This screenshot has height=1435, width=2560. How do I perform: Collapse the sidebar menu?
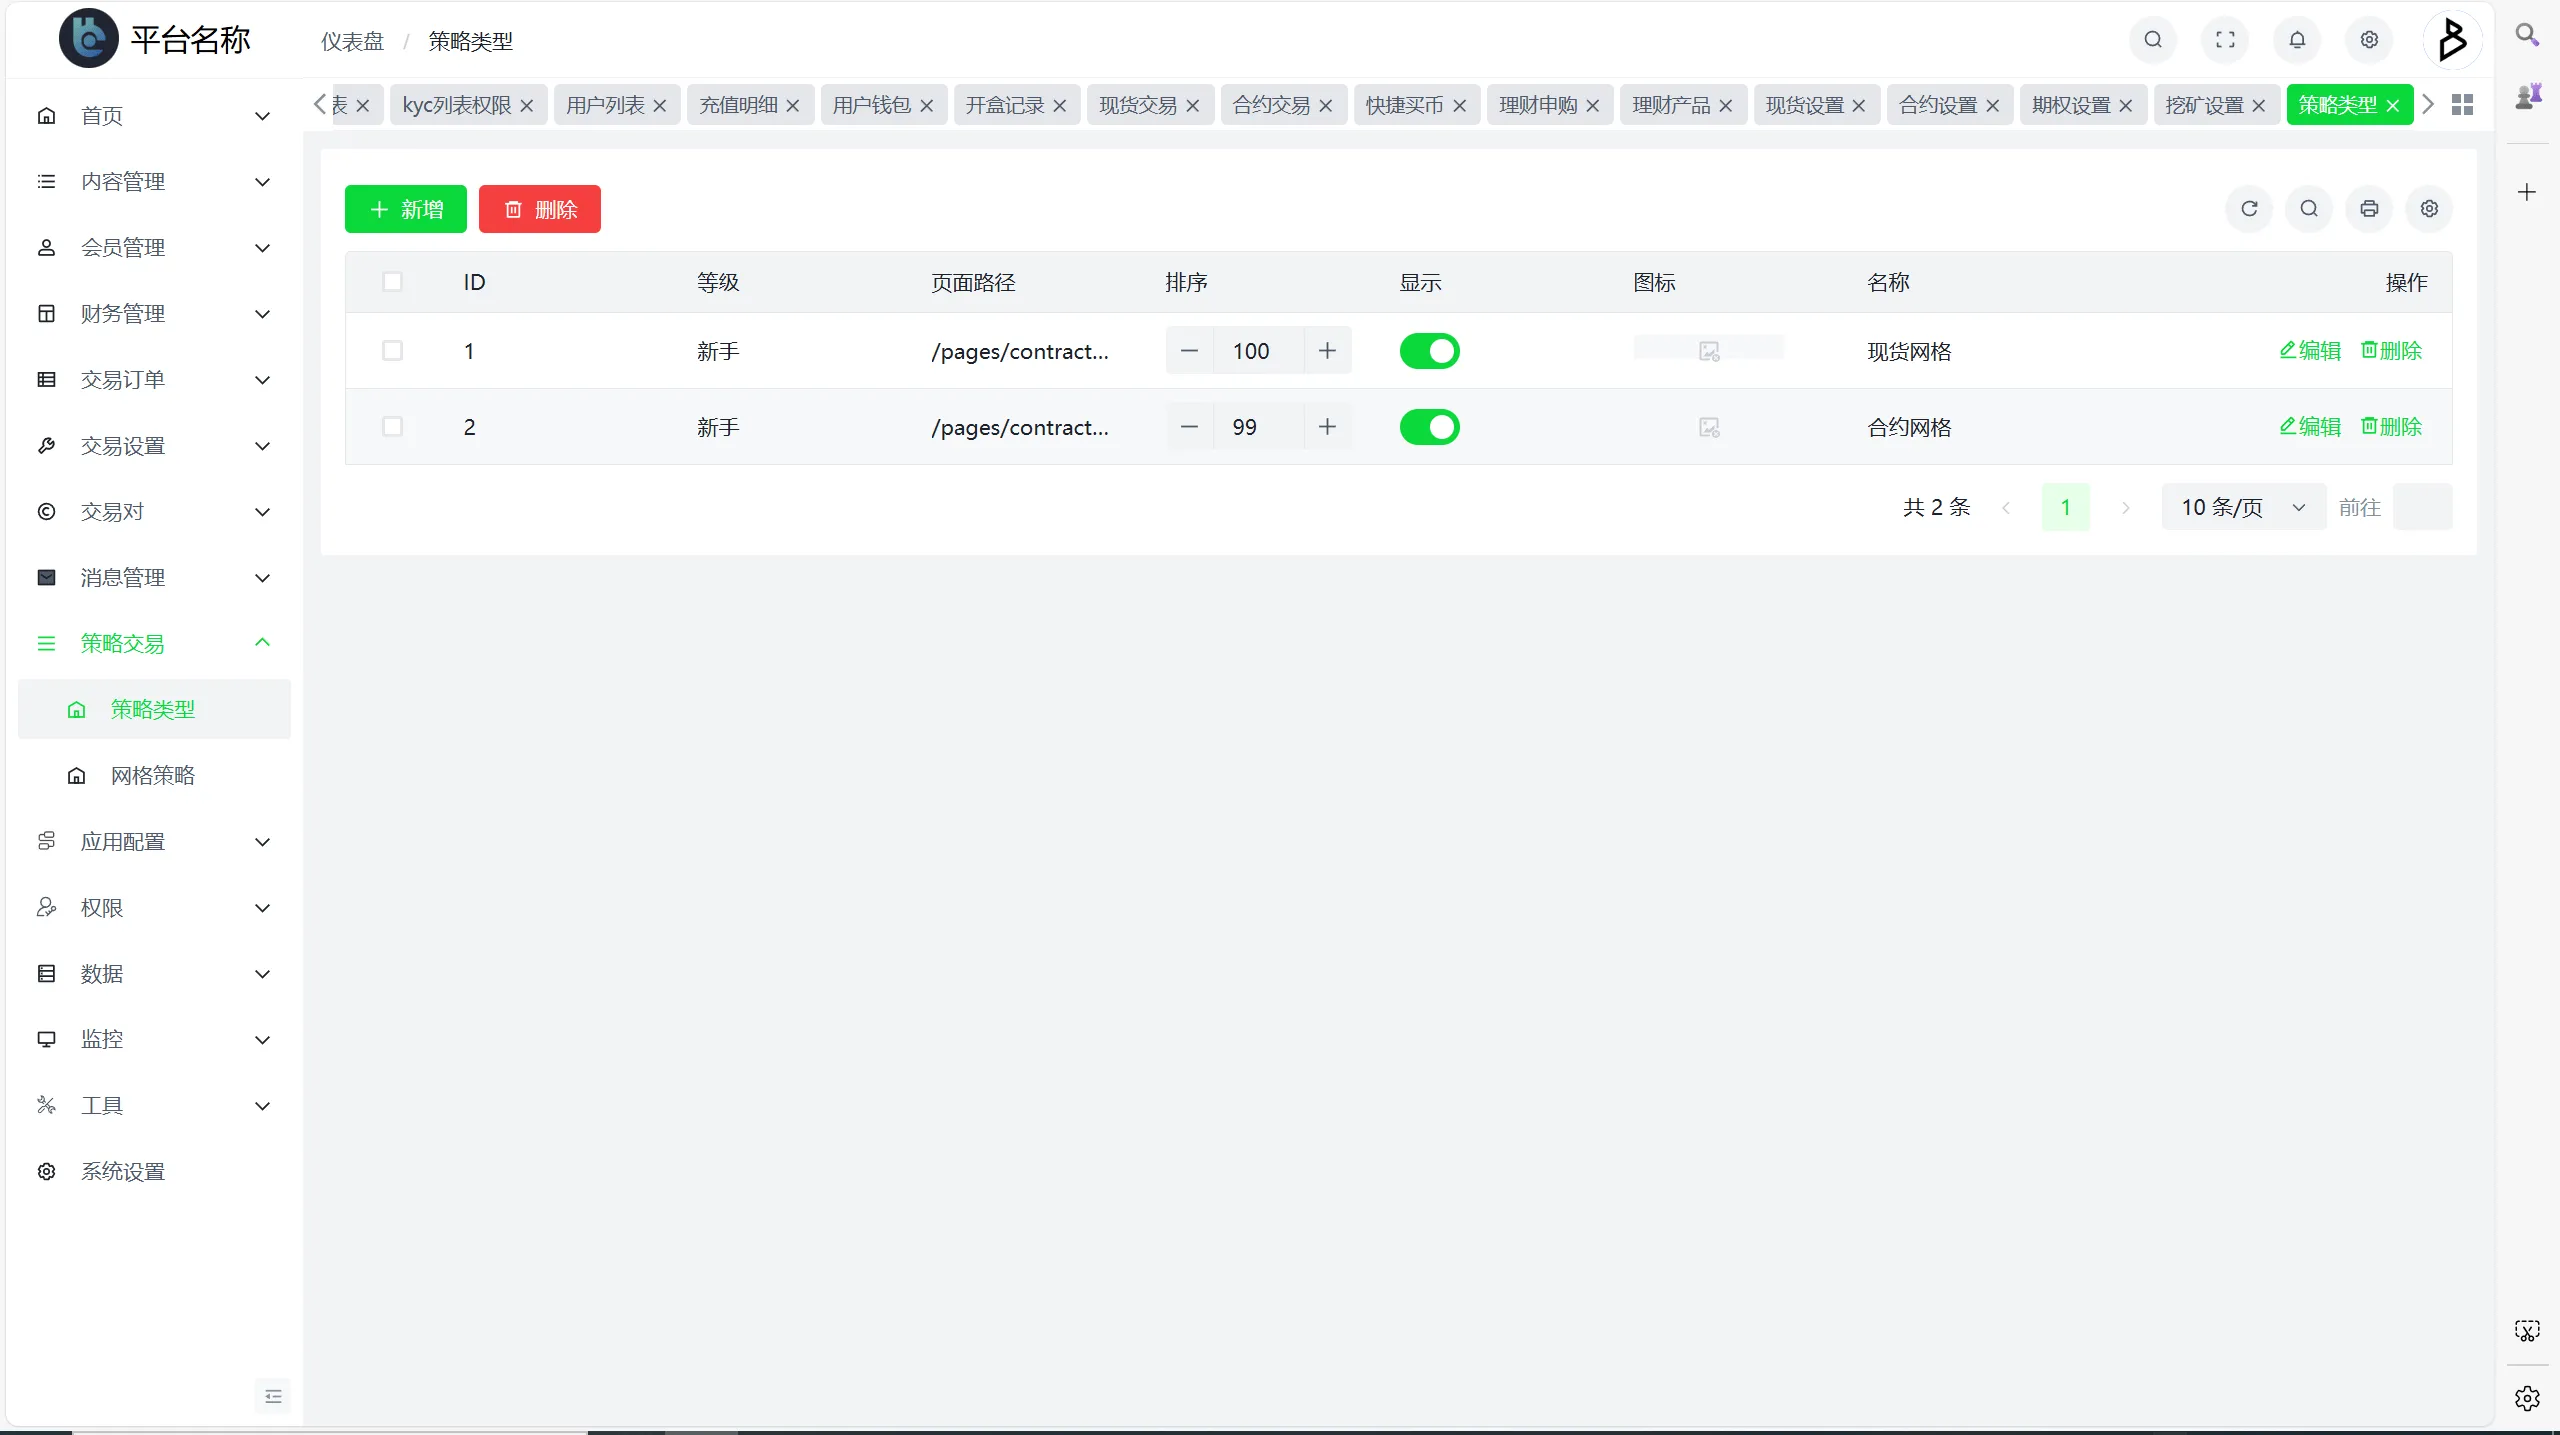point(273,1396)
